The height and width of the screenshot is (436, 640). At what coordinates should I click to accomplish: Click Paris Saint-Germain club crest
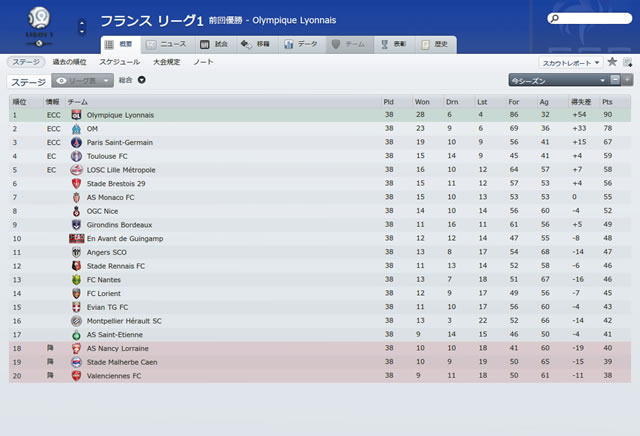pyautogui.click(x=76, y=142)
